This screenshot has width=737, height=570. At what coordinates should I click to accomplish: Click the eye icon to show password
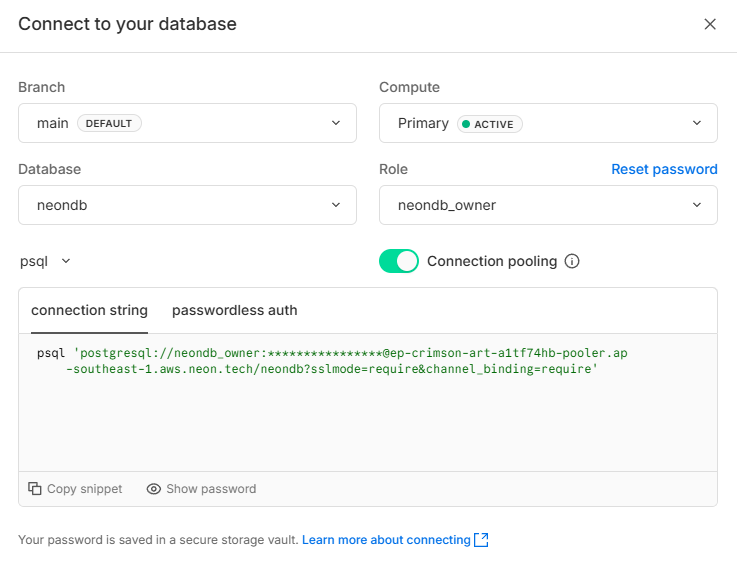coord(154,489)
